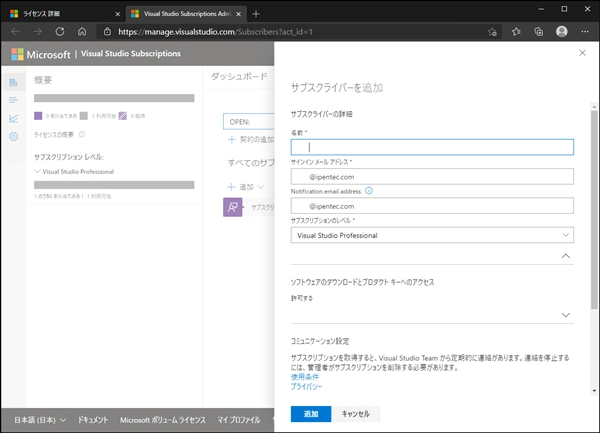Switch to the ライセンス 詳細 tab
The width and height of the screenshot is (600, 433).
coord(63,14)
